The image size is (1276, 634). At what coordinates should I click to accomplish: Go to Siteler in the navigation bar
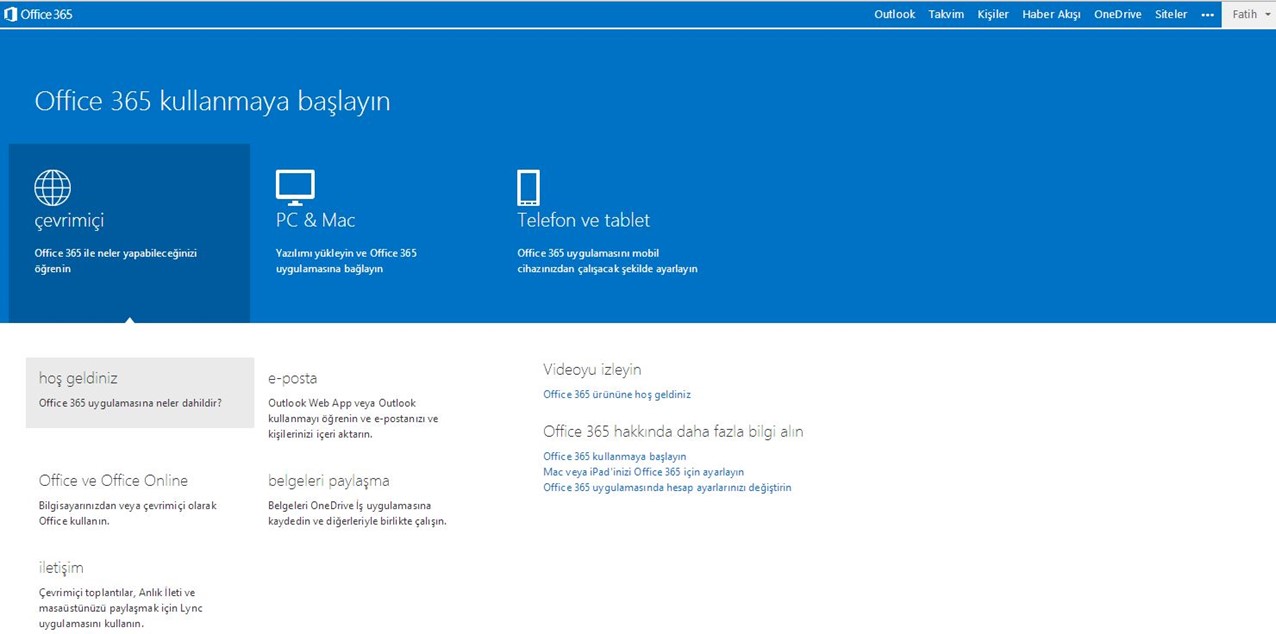pos(1171,14)
